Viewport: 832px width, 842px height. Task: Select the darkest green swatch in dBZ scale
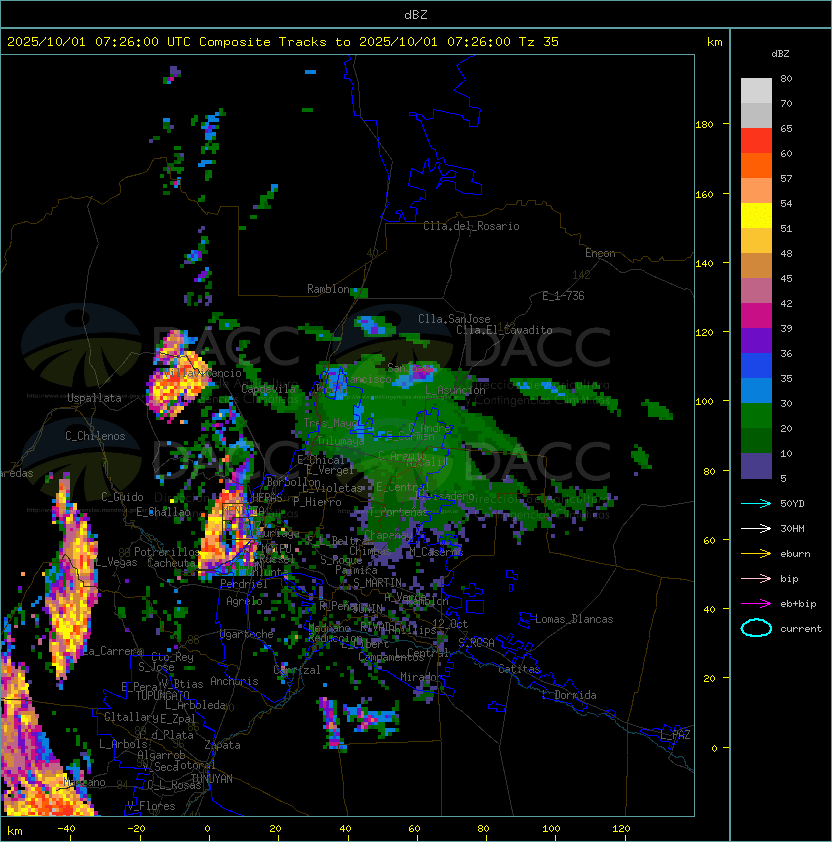click(756, 440)
